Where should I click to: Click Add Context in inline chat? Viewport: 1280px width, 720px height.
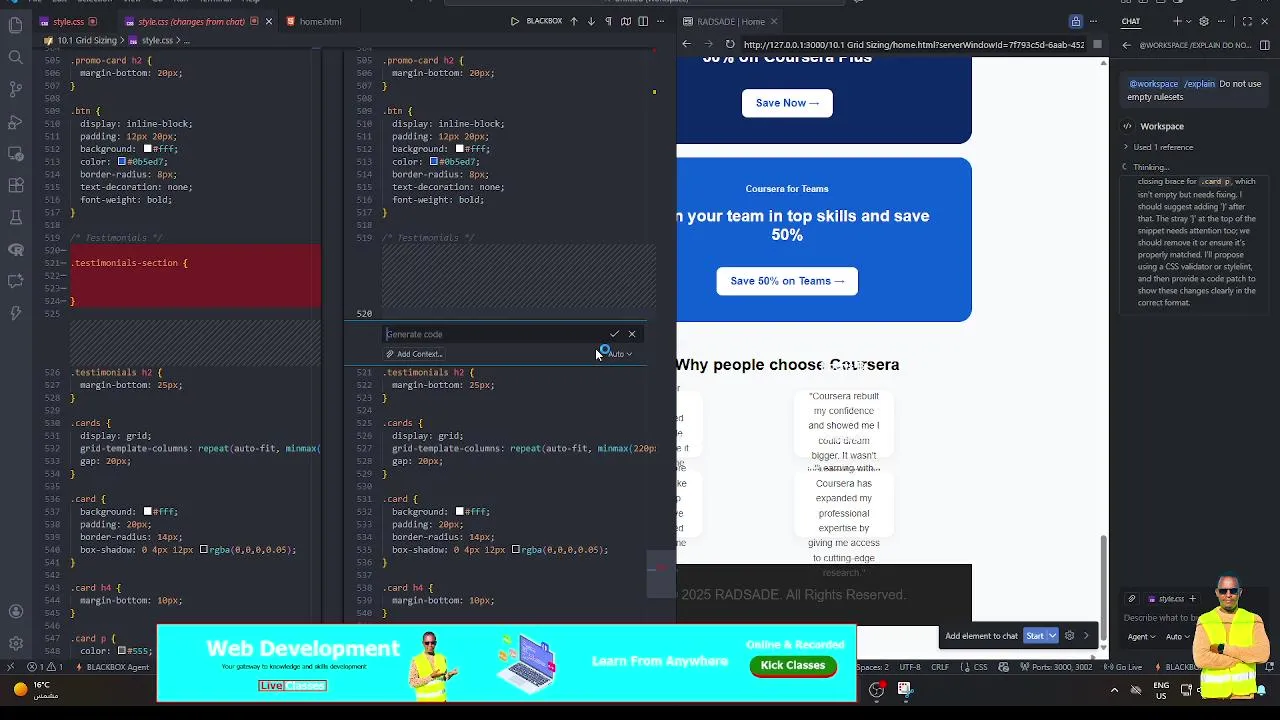tap(414, 354)
